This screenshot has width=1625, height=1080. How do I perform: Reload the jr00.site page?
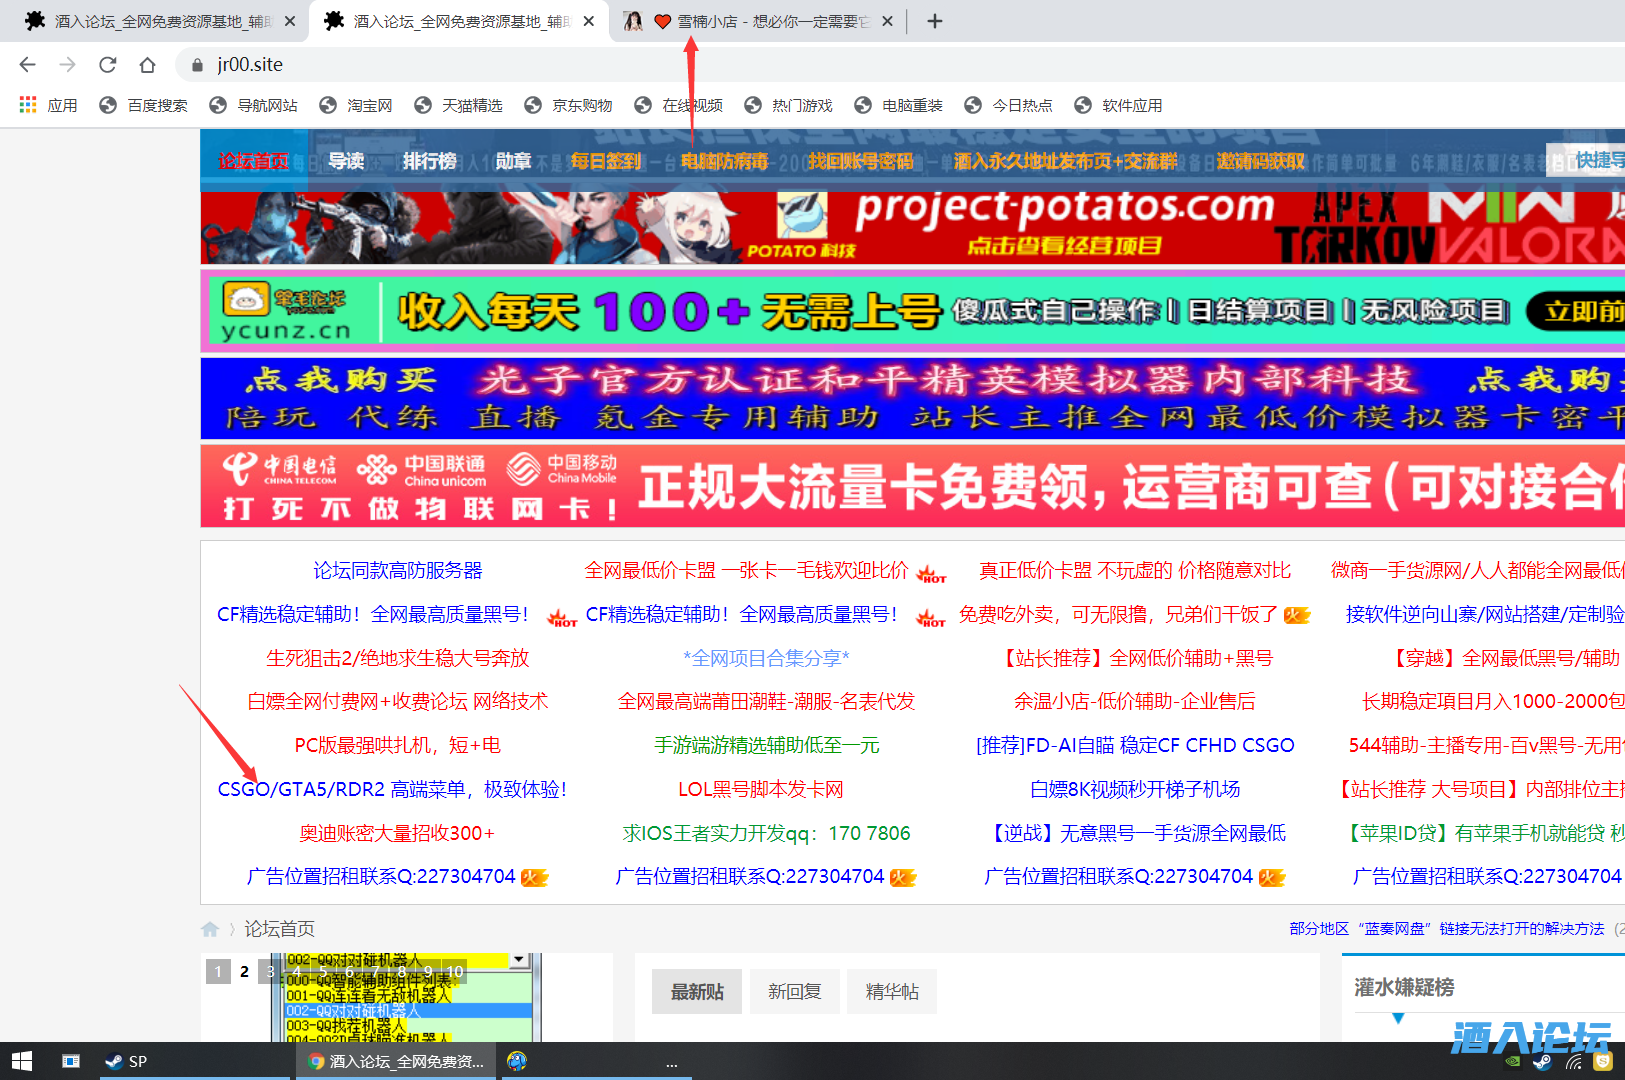tap(107, 64)
